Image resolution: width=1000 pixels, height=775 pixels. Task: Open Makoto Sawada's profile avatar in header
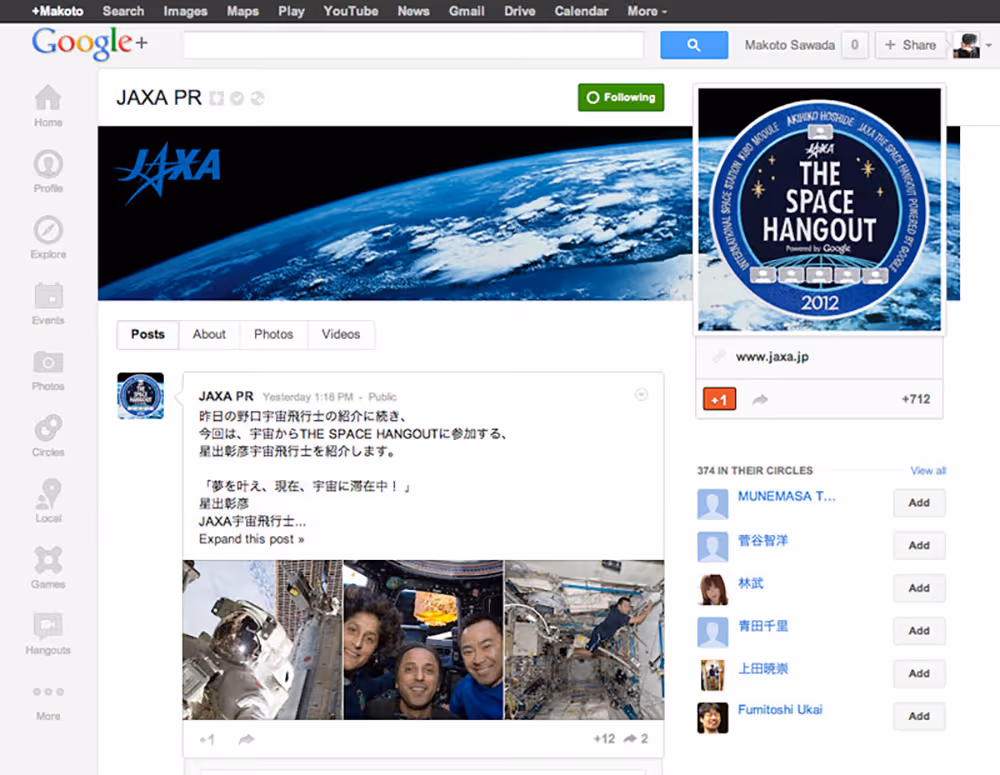click(x=966, y=45)
